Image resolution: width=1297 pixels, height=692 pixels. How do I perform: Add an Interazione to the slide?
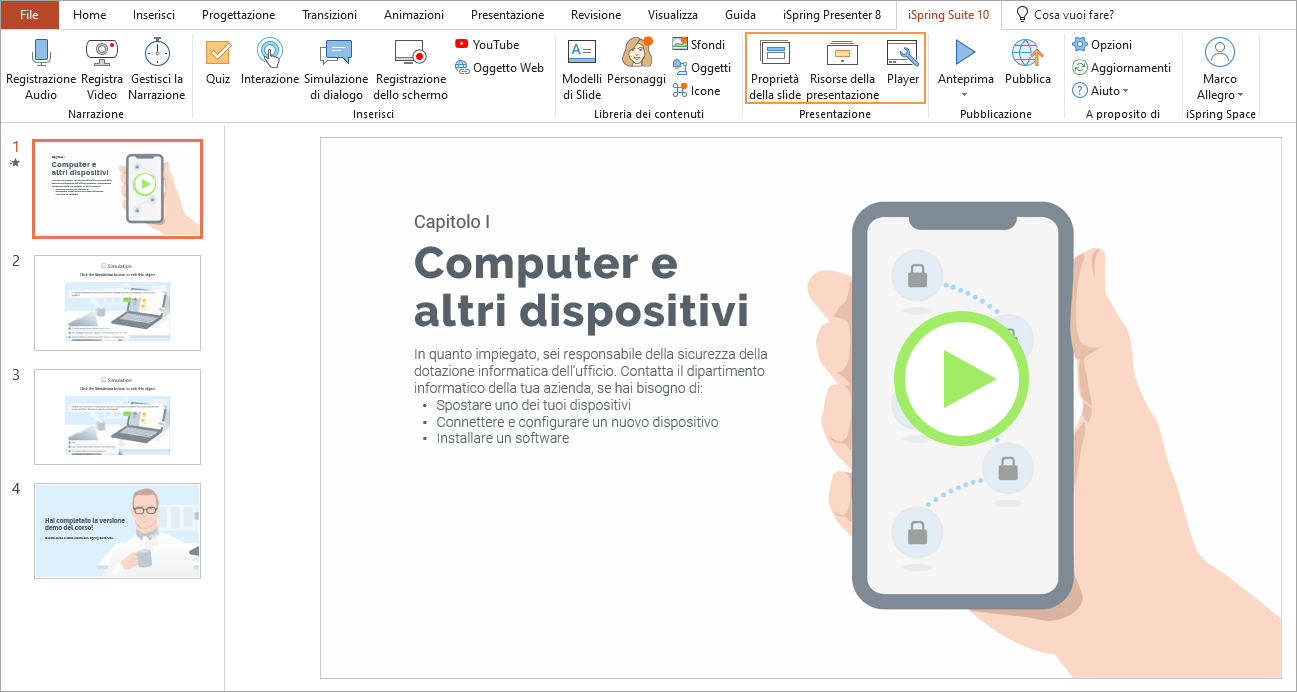[x=270, y=53]
